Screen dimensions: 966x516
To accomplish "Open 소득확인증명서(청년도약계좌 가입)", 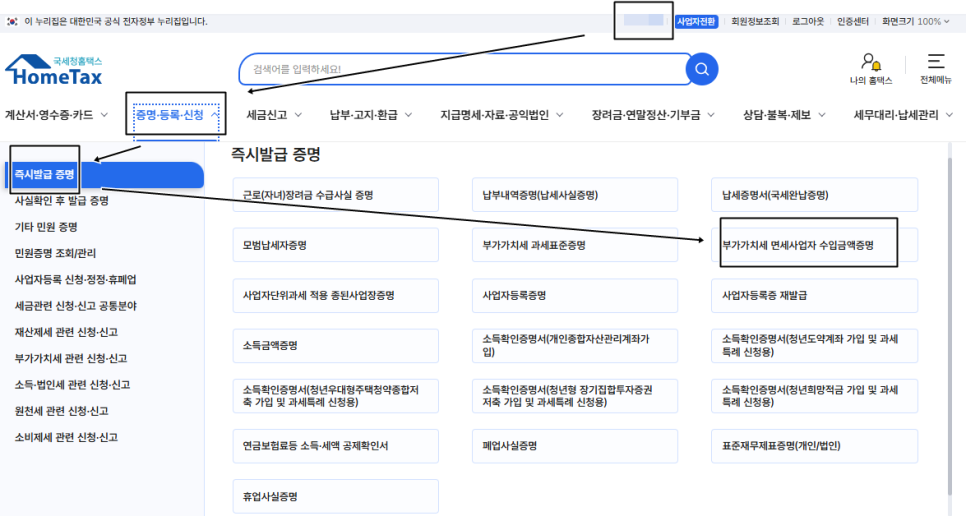I will pos(814,345).
